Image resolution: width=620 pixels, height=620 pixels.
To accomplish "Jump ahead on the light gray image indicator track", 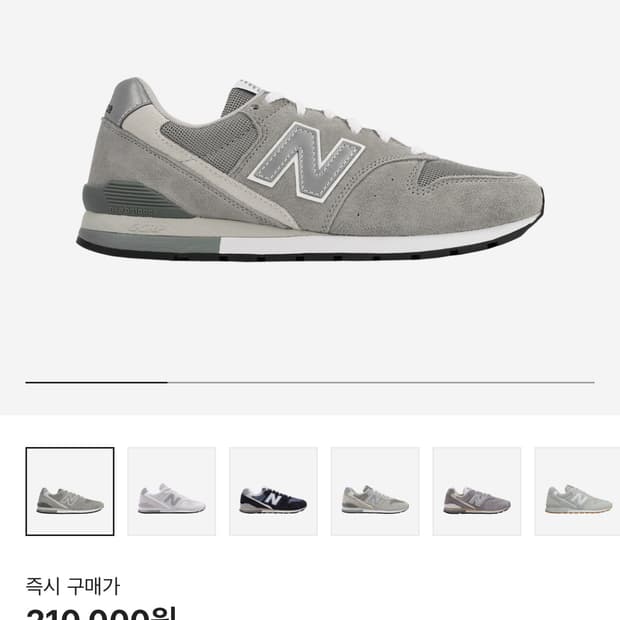I will pyautogui.click(x=381, y=382).
